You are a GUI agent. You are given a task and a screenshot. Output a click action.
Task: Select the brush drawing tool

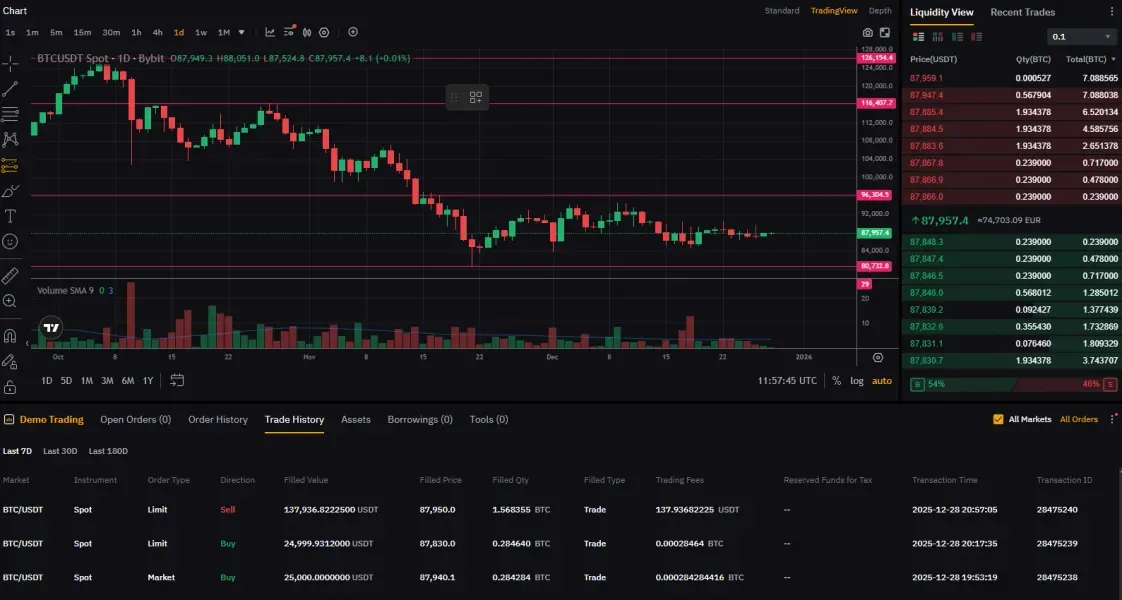10,191
